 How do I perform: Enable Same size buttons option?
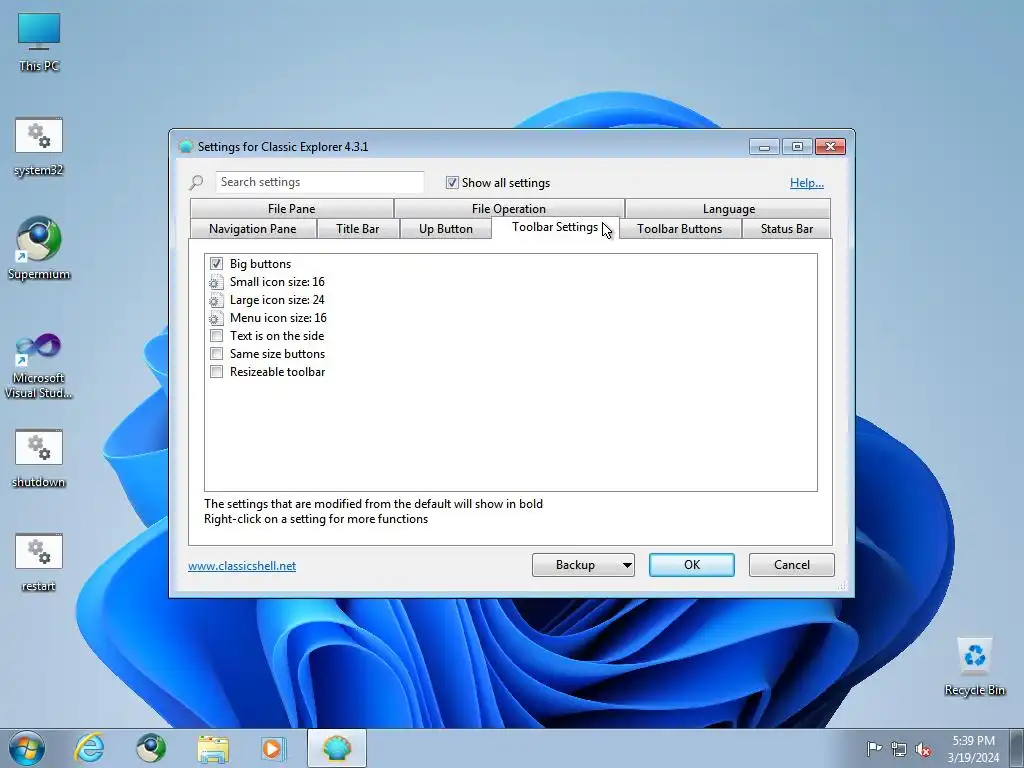216,354
